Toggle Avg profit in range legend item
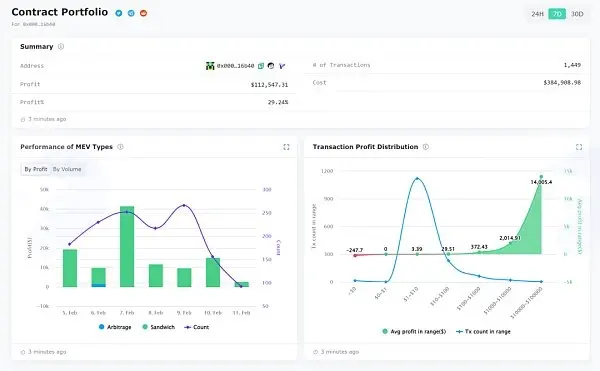 point(414,332)
